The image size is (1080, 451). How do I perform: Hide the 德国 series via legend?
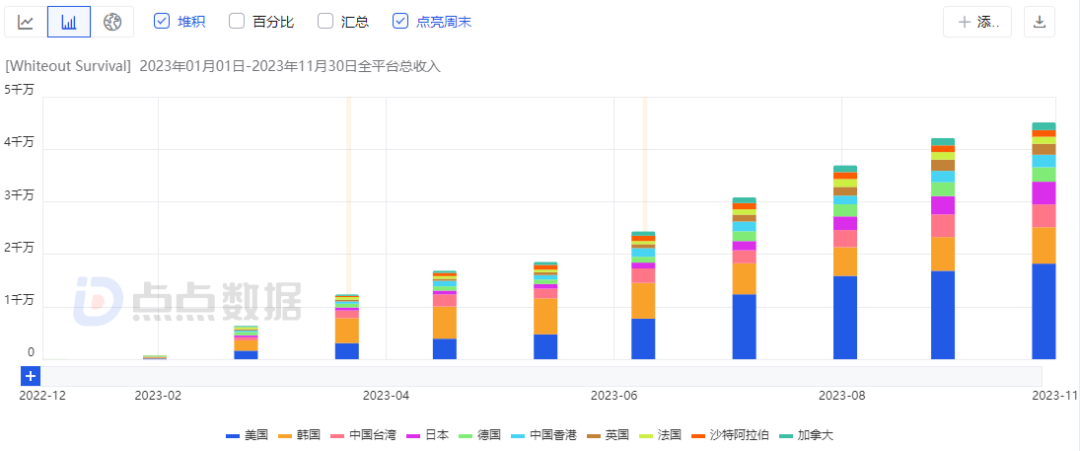click(480, 435)
